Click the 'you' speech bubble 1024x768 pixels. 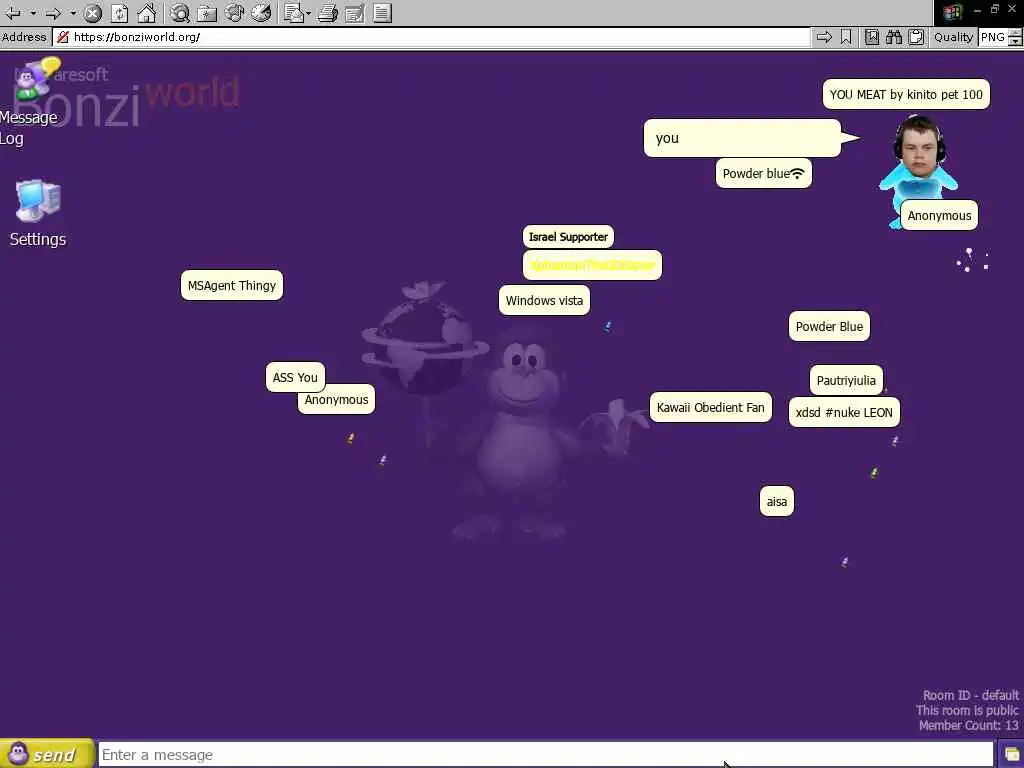pos(742,138)
